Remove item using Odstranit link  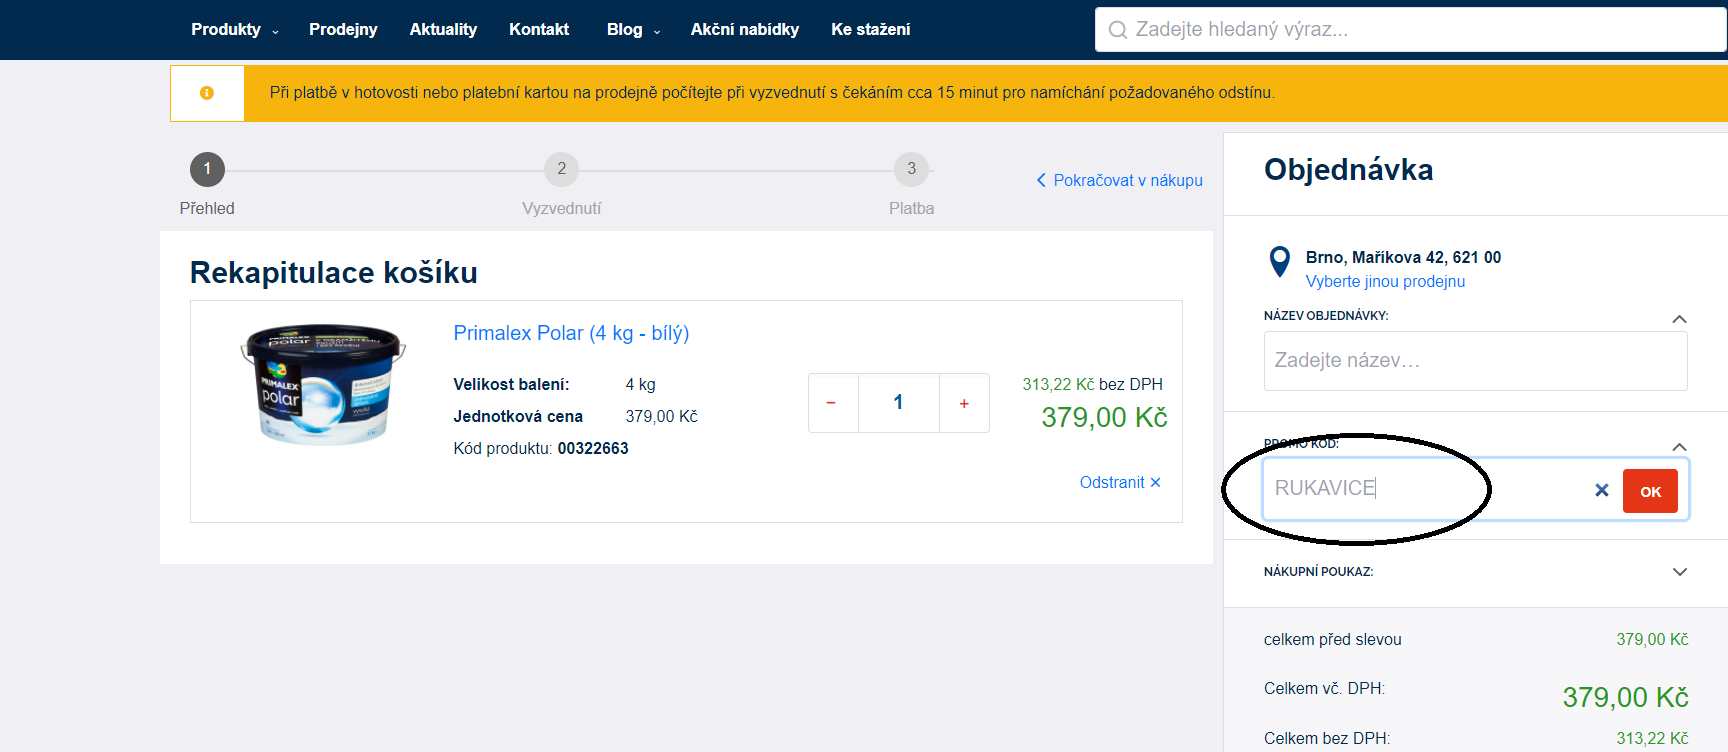click(x=1119, y=482)
